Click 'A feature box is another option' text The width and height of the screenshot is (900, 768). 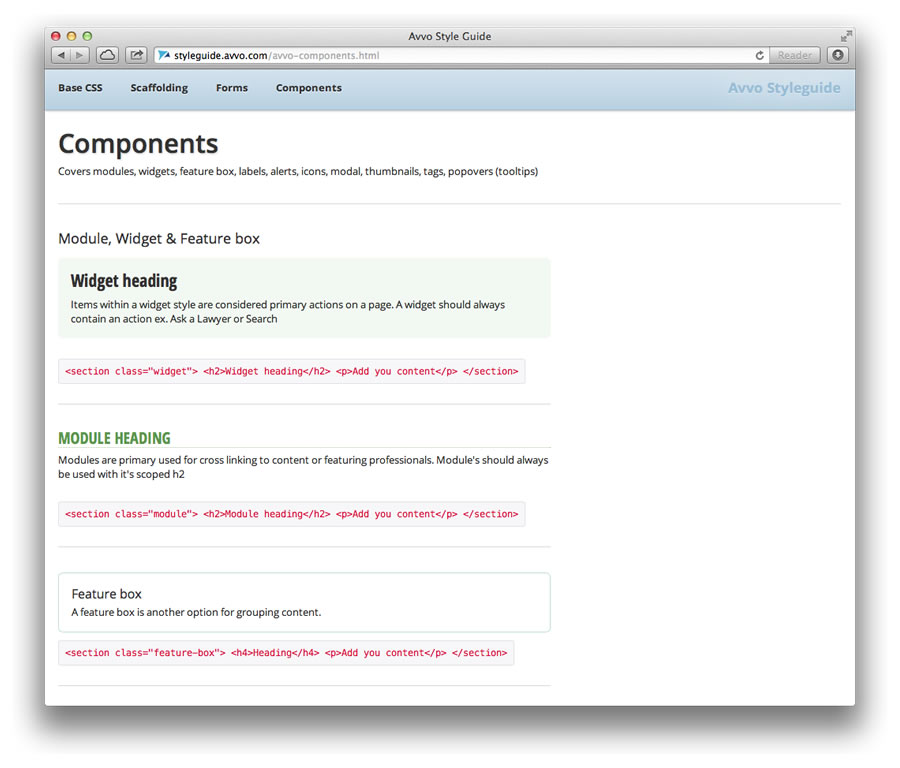coord(196,612)
